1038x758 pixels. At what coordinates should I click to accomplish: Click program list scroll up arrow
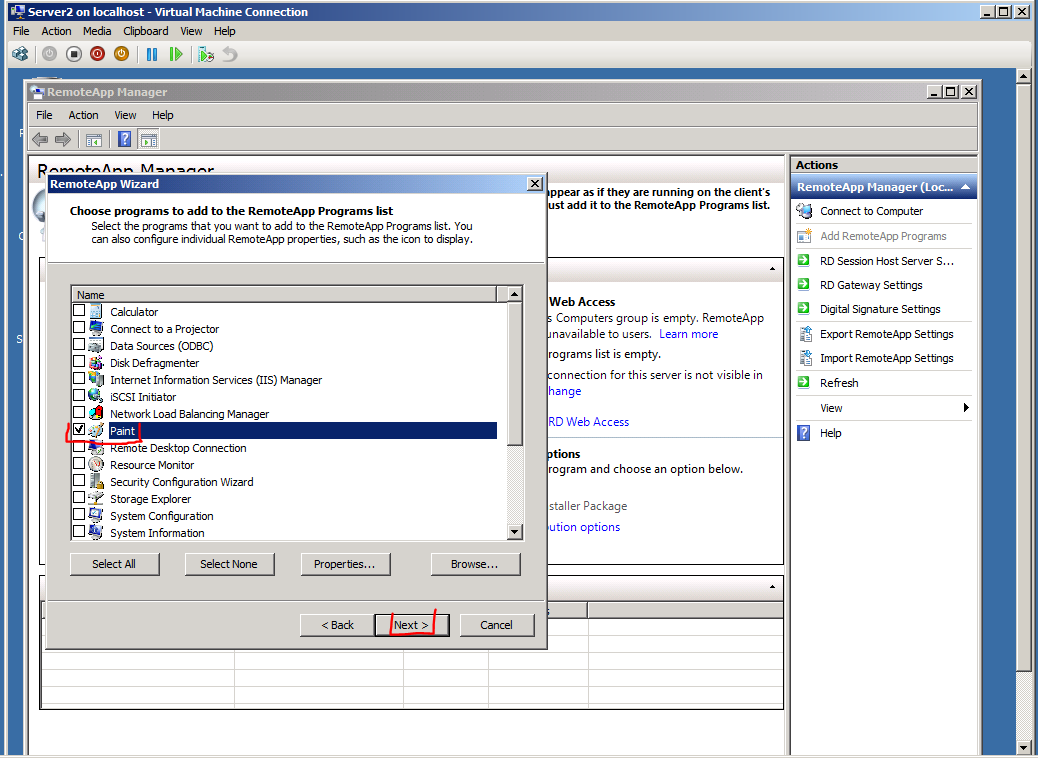click(514, 294)
